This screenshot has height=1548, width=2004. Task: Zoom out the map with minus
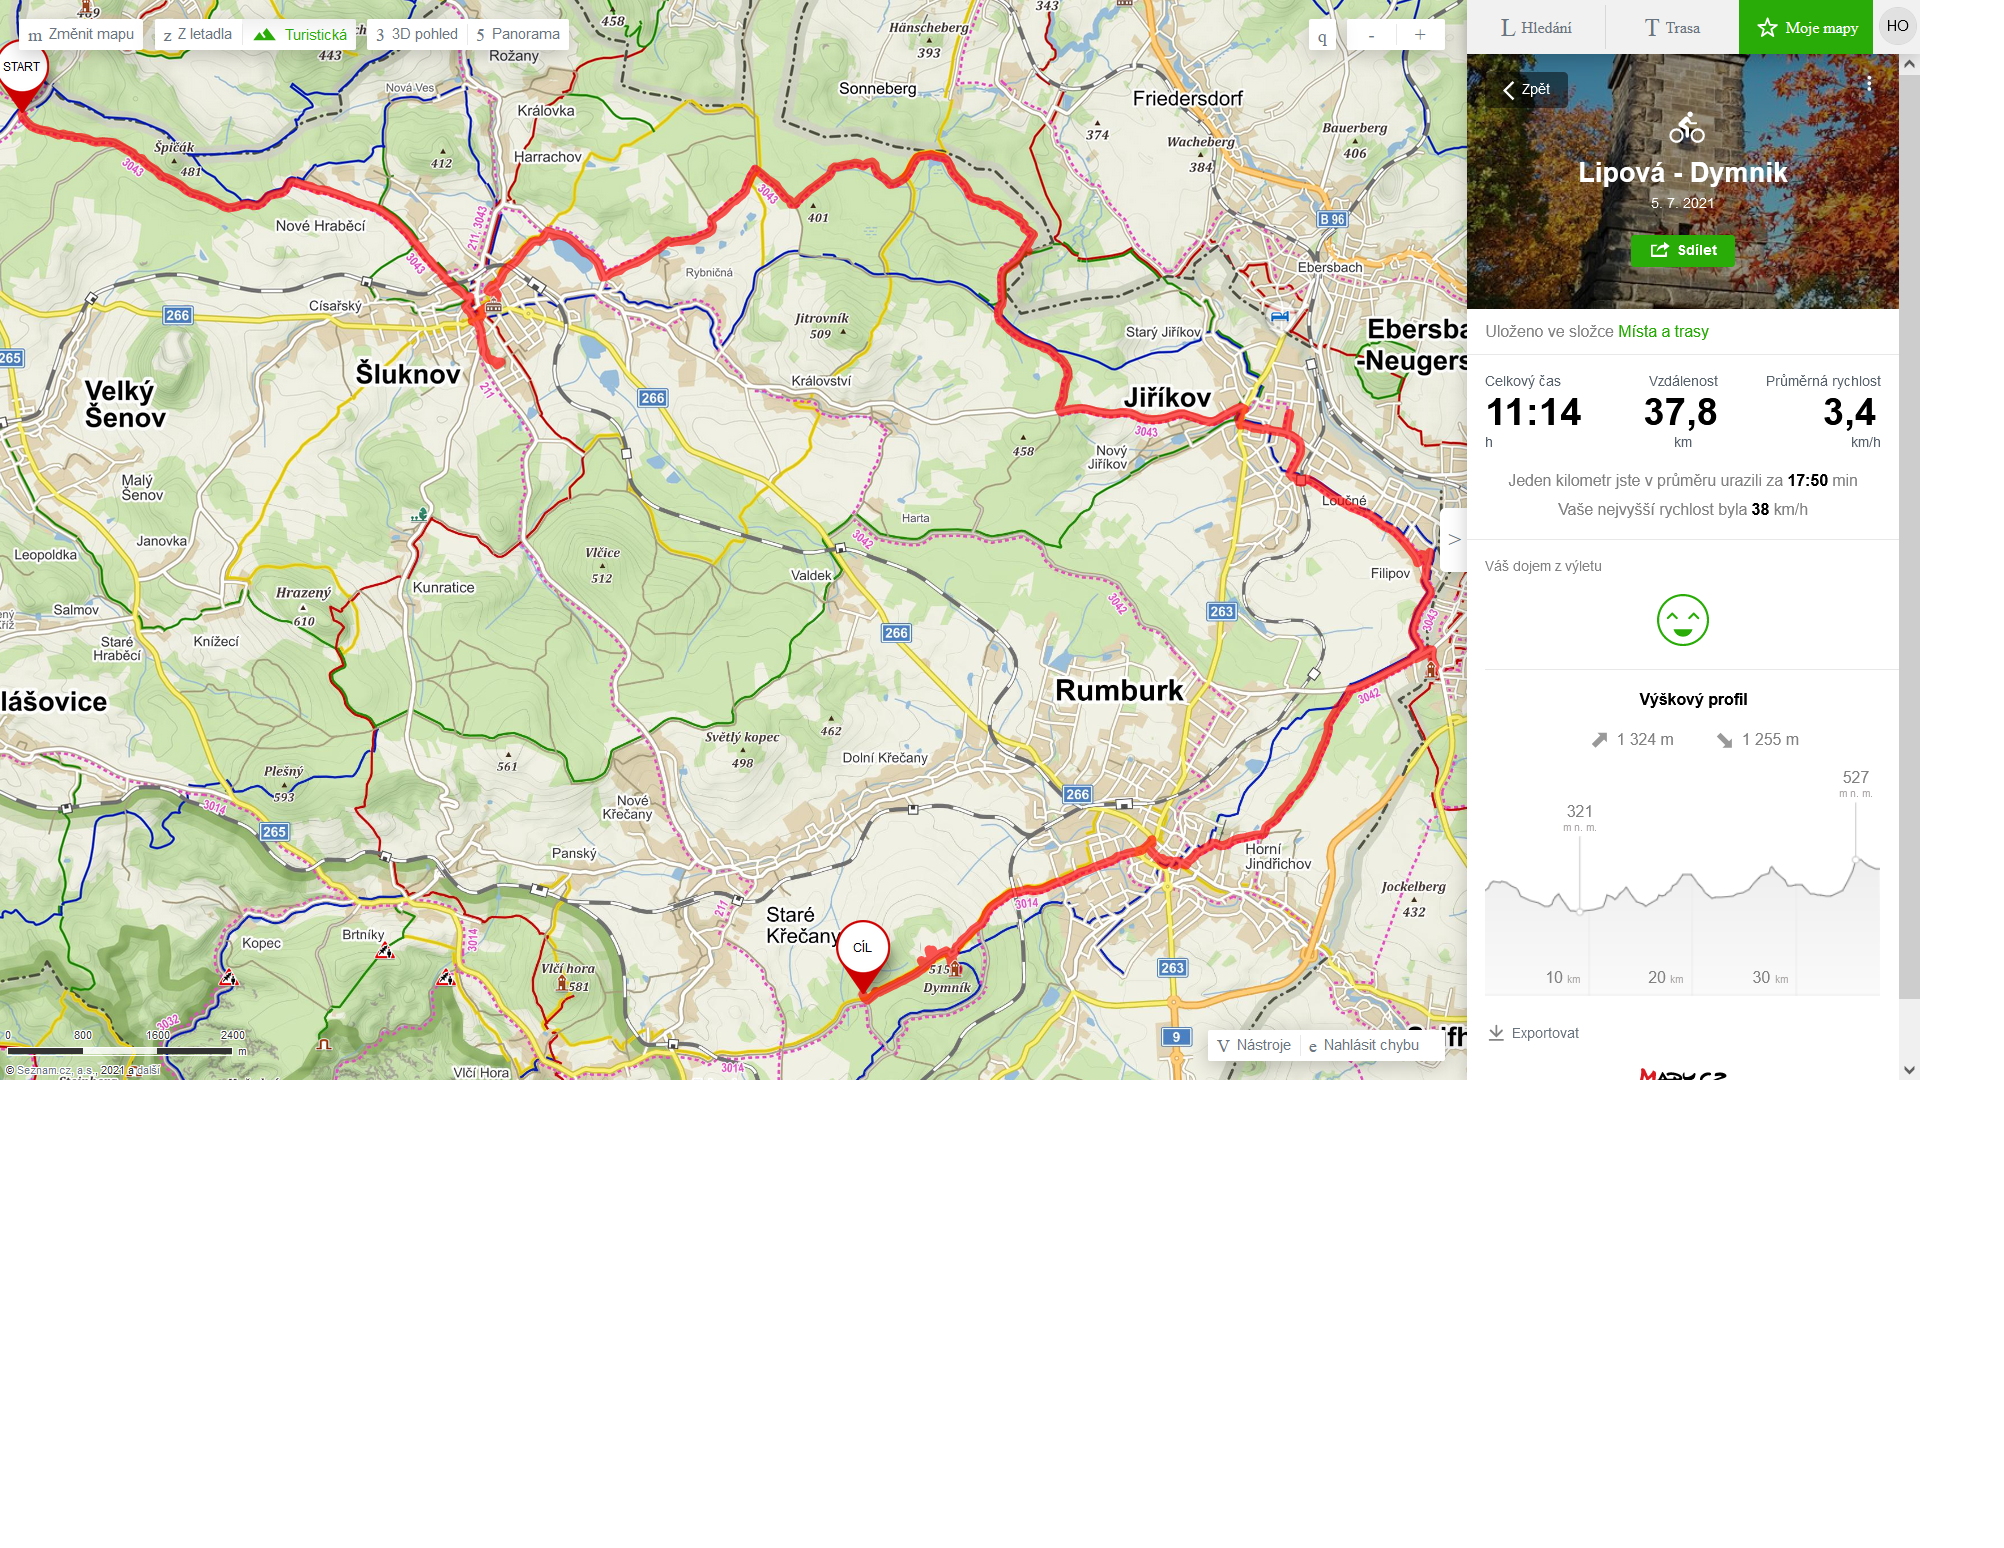(1371, 35)
